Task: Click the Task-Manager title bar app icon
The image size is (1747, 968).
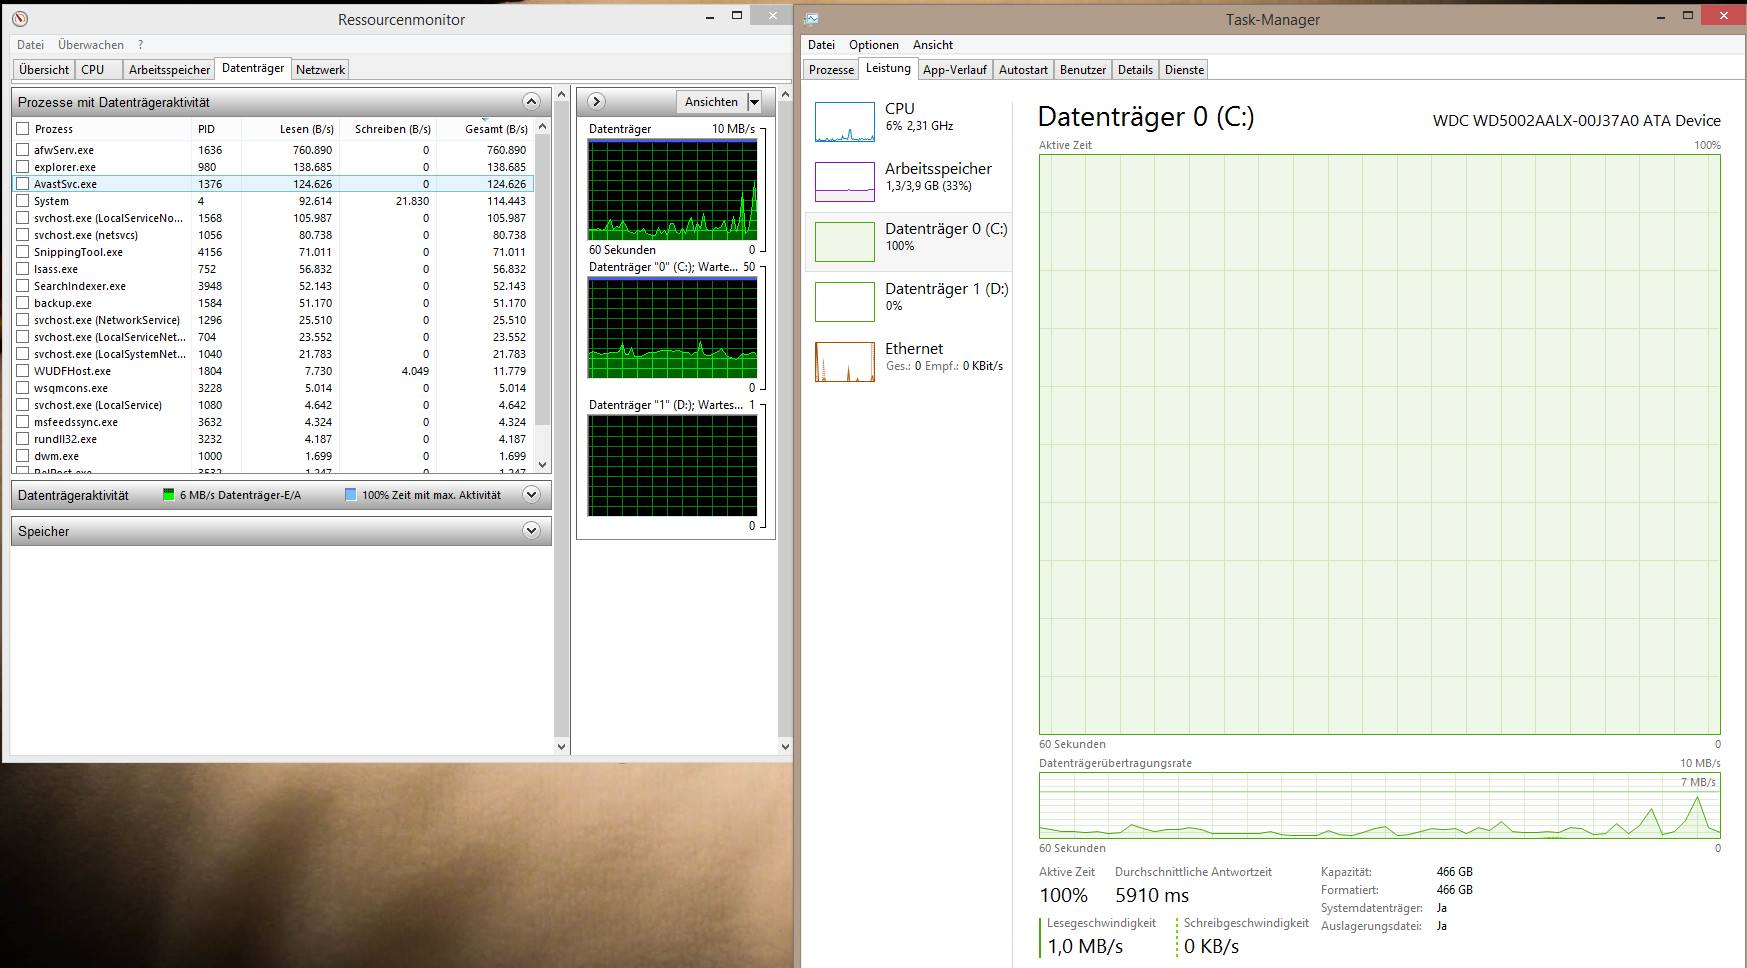Action: click(x=812, y=19)
